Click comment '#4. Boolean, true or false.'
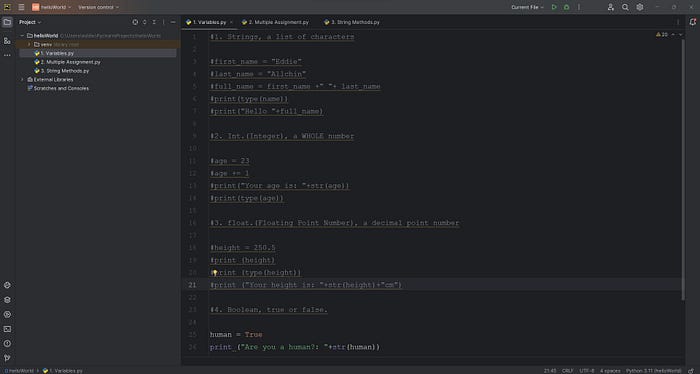This screenshot has height=374, width=700. point(269,310)
